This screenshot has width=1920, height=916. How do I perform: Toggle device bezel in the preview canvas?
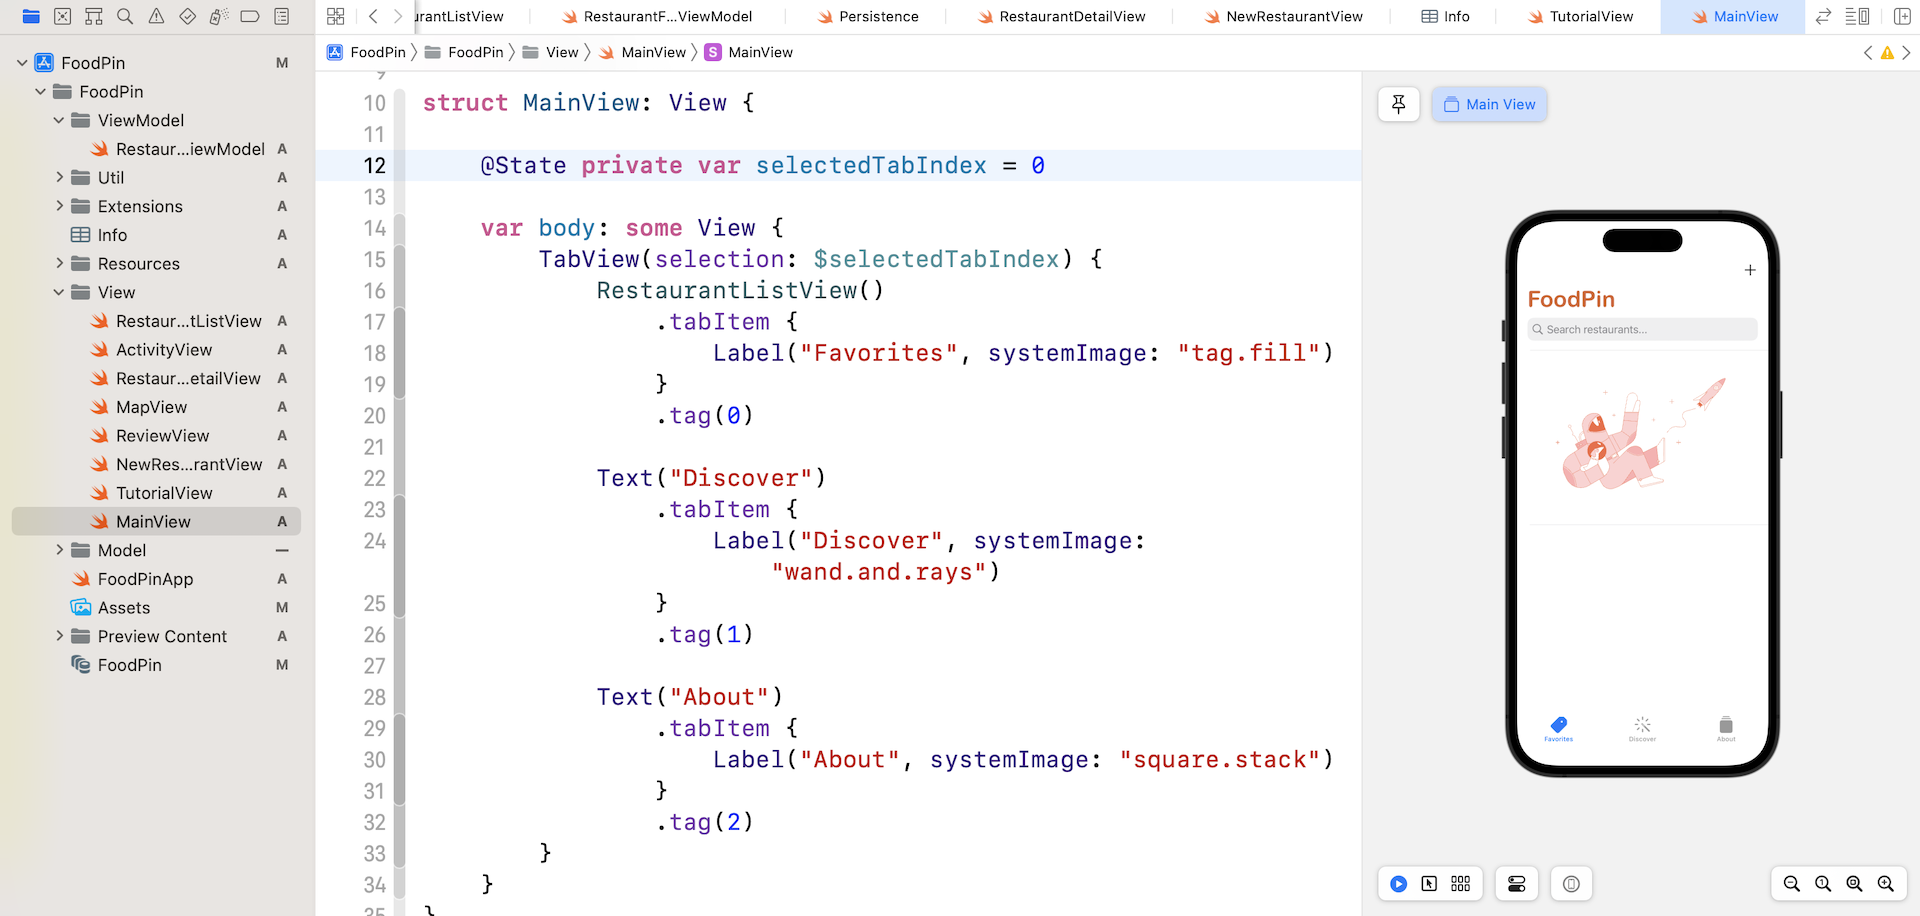[1571, 883]
